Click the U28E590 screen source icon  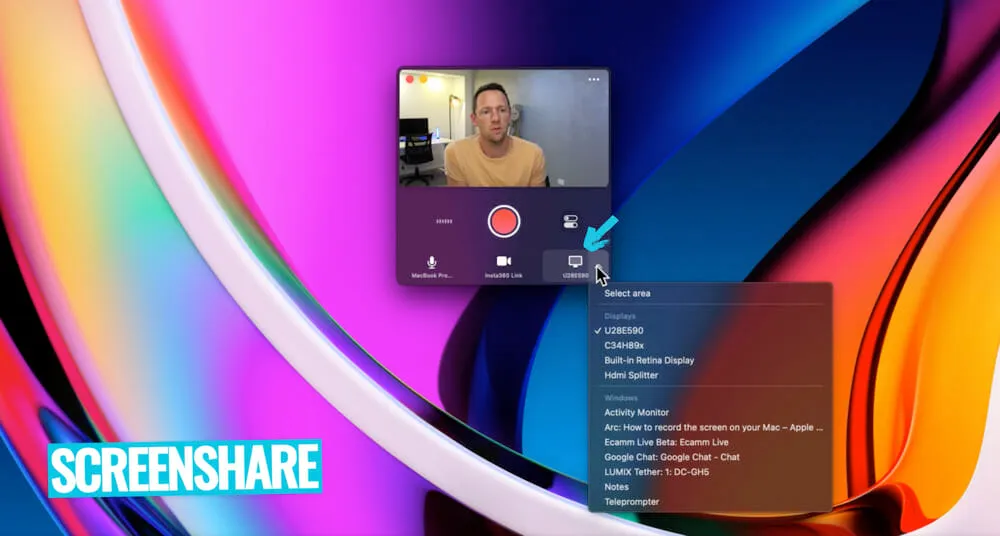pos(575,263)
